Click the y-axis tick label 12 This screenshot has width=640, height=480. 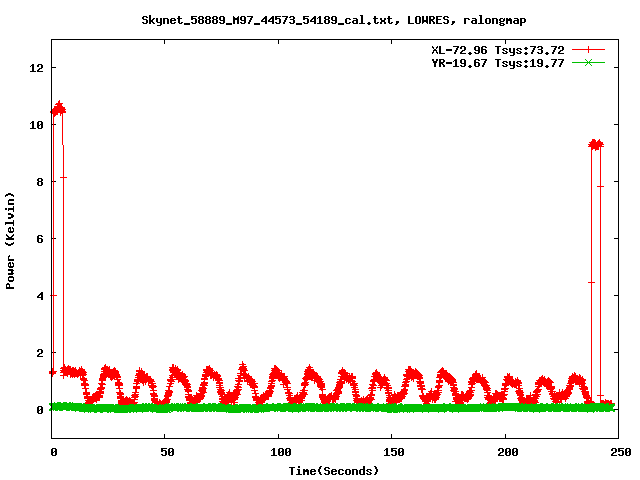pos(36,68)
